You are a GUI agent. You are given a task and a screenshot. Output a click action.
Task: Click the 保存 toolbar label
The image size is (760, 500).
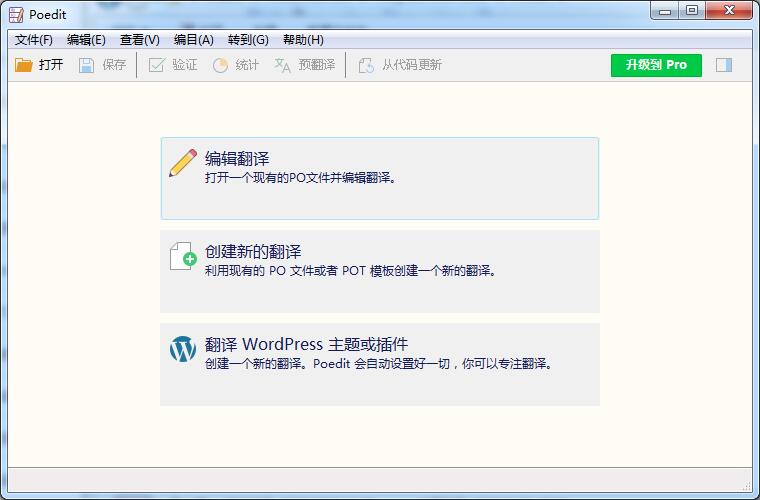click(114, 64)
